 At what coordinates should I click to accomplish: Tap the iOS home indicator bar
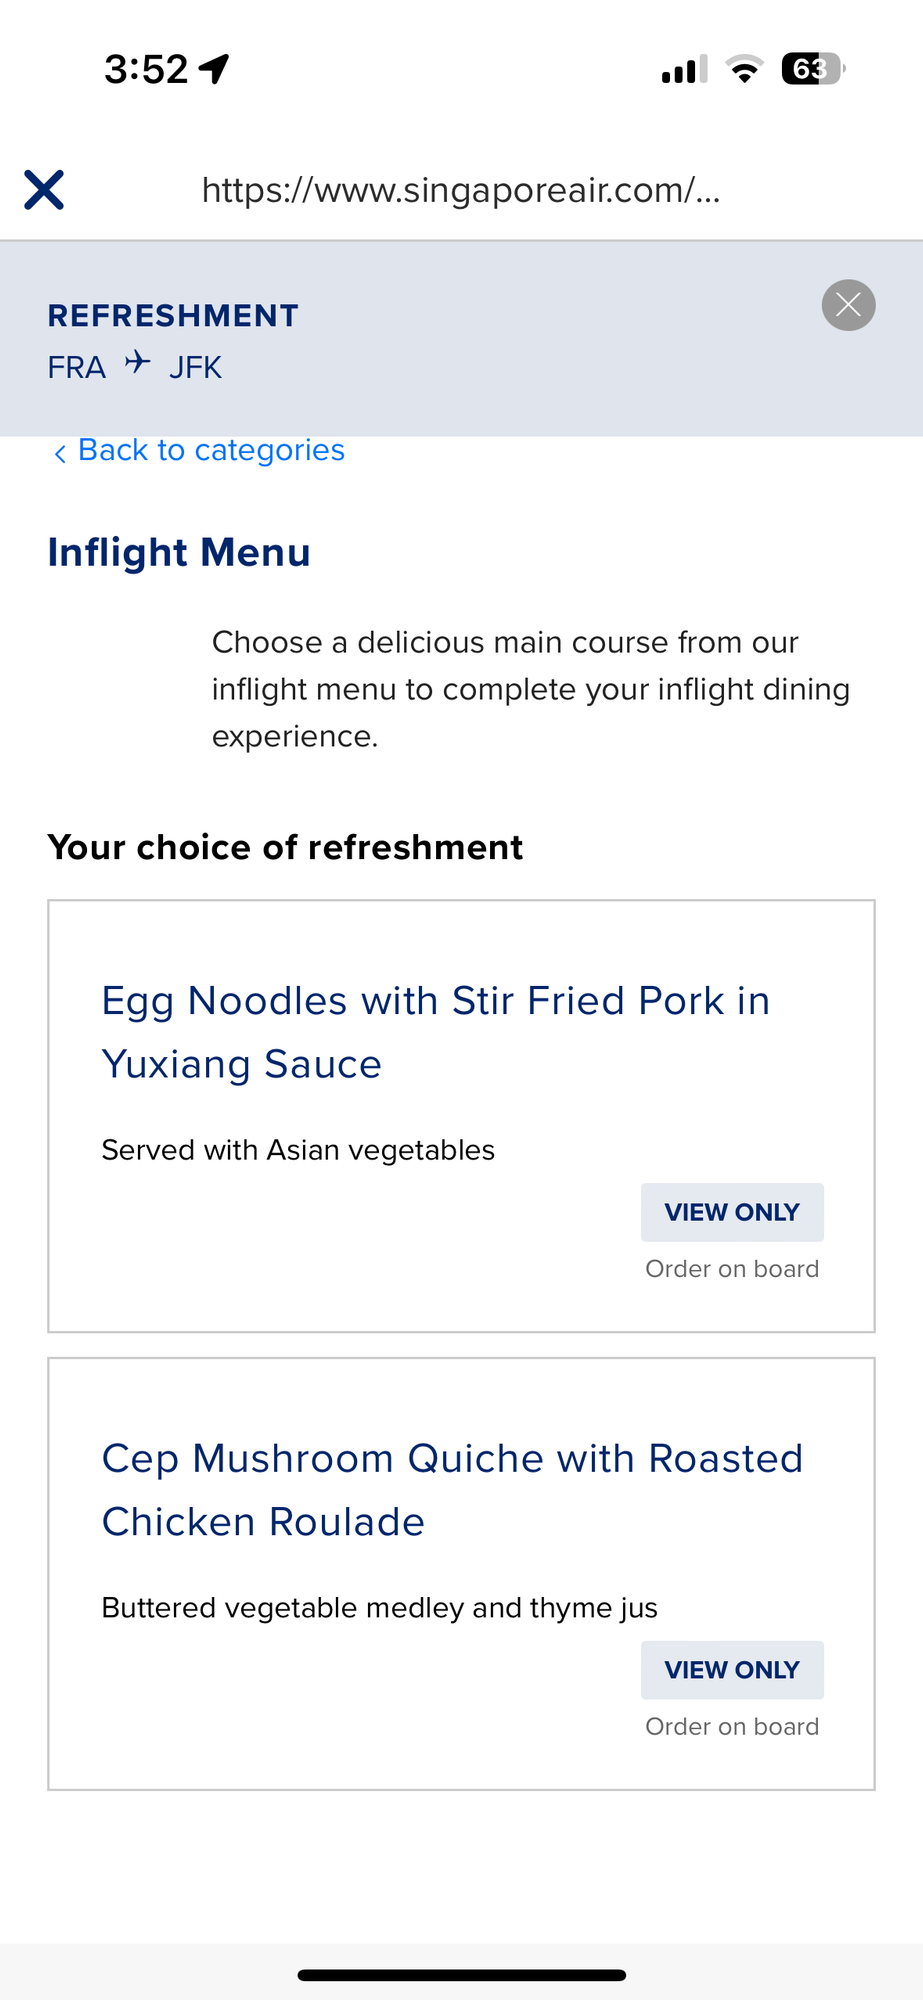[461, 1975]
